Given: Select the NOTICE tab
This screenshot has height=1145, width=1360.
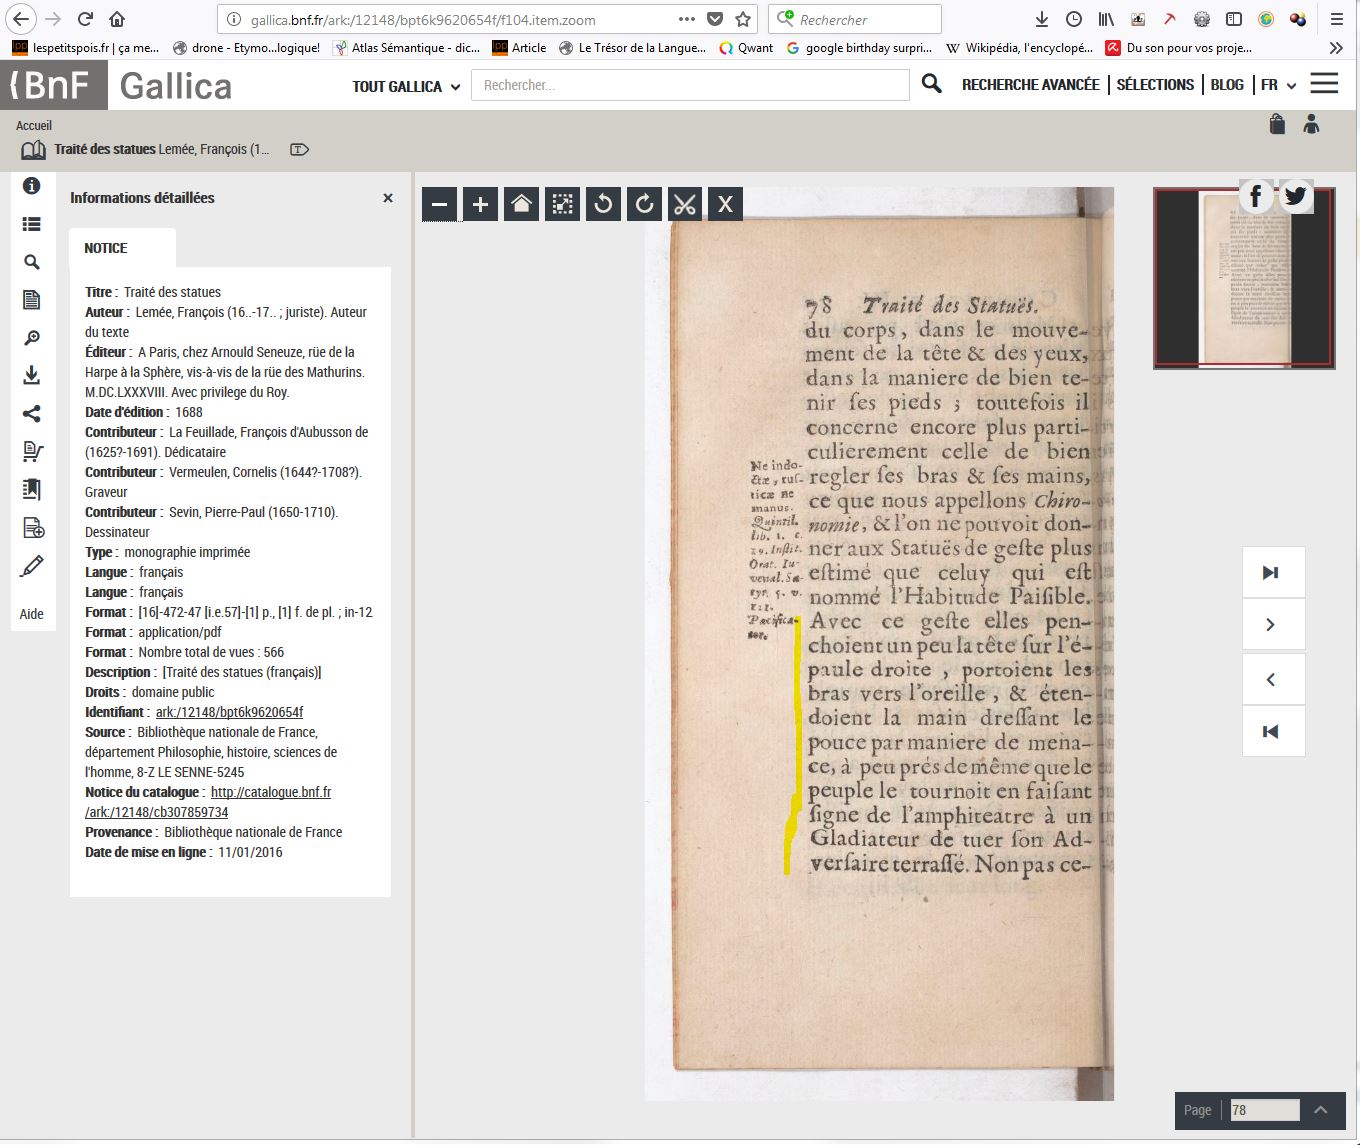Looking at the screenshot, I should point(106,248).
